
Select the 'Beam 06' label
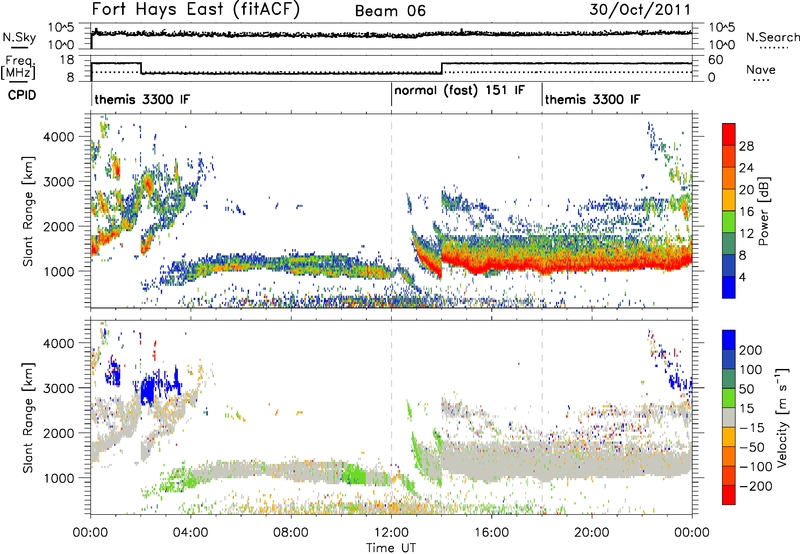[x=390, y=11]
